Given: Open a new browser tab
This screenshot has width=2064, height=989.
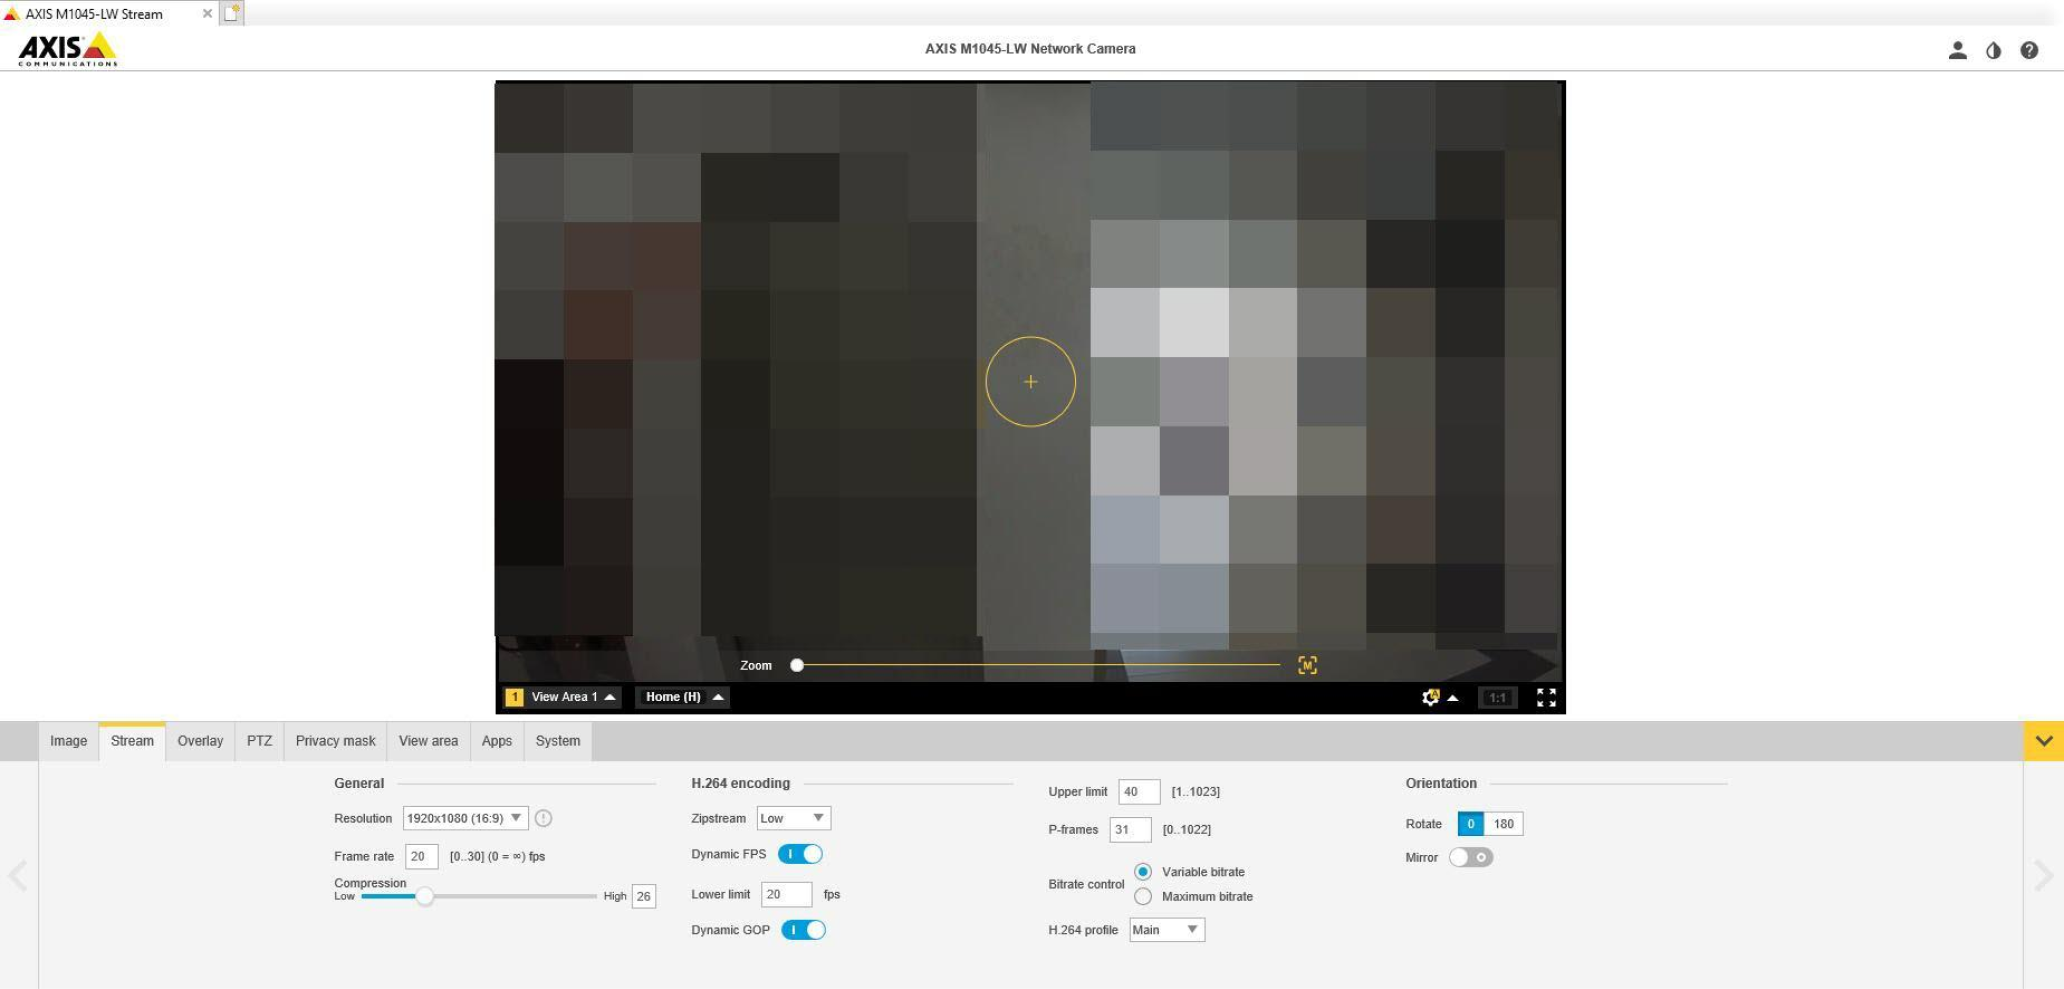Looking at the screenshot, I should (x=232, y=13).
